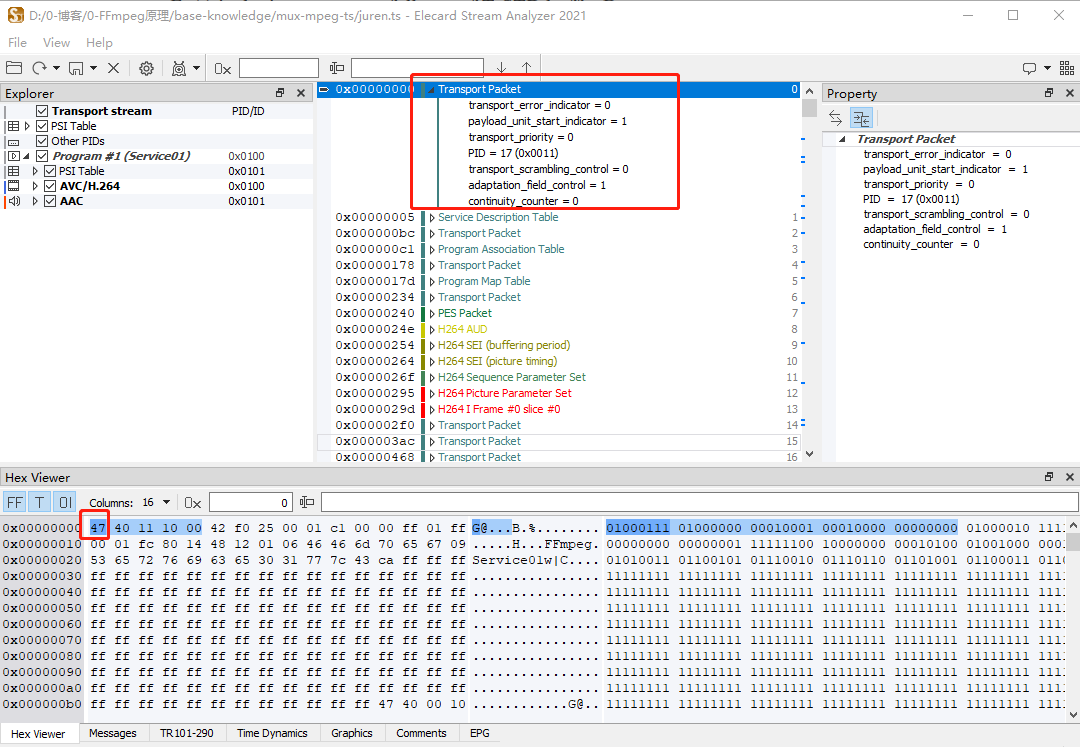Screen dimensions: 1080x747
Task: Uncheck AAC in the Explorer tree
Action: click(50, 200)
